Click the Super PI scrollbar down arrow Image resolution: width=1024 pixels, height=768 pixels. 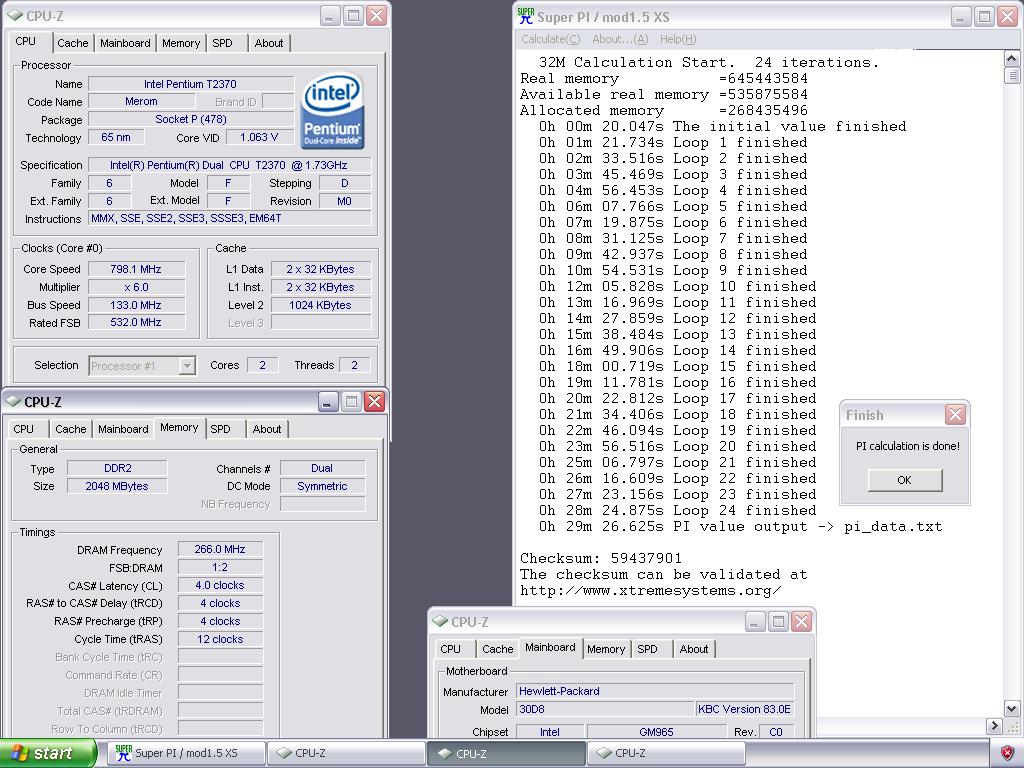tap(1012, 708)
